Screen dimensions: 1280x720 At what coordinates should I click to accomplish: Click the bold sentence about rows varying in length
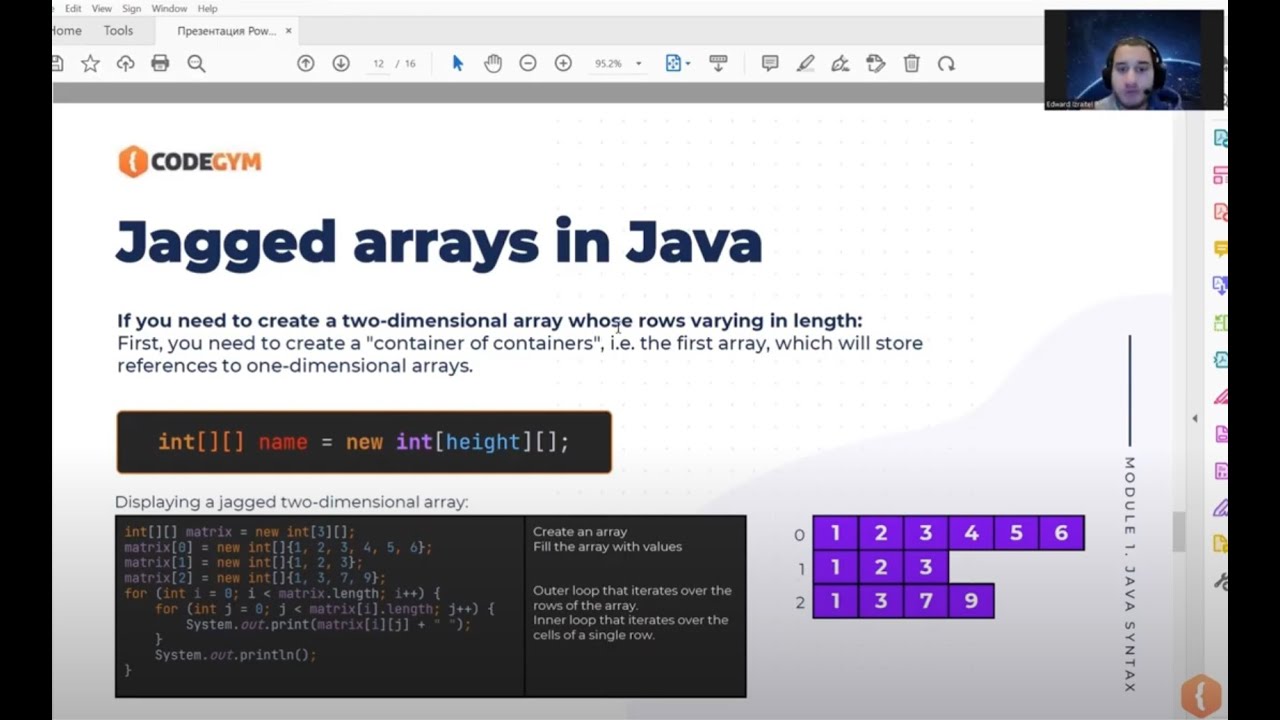489,320
